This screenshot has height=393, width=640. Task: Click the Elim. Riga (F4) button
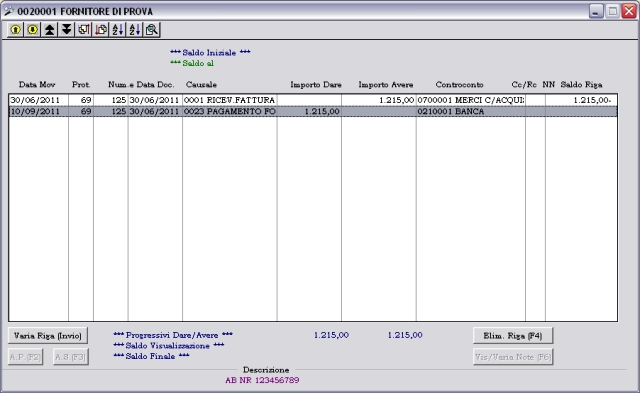pyautogui.click(x=513, y=336)
